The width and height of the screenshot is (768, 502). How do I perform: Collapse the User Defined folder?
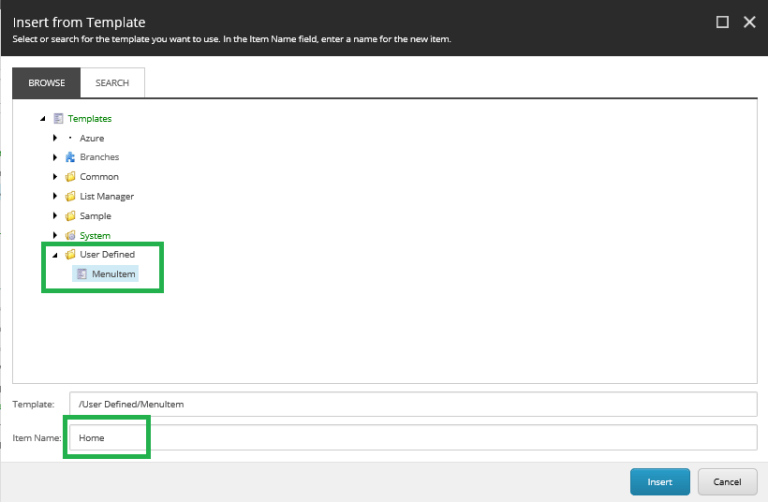coord(55,255)
